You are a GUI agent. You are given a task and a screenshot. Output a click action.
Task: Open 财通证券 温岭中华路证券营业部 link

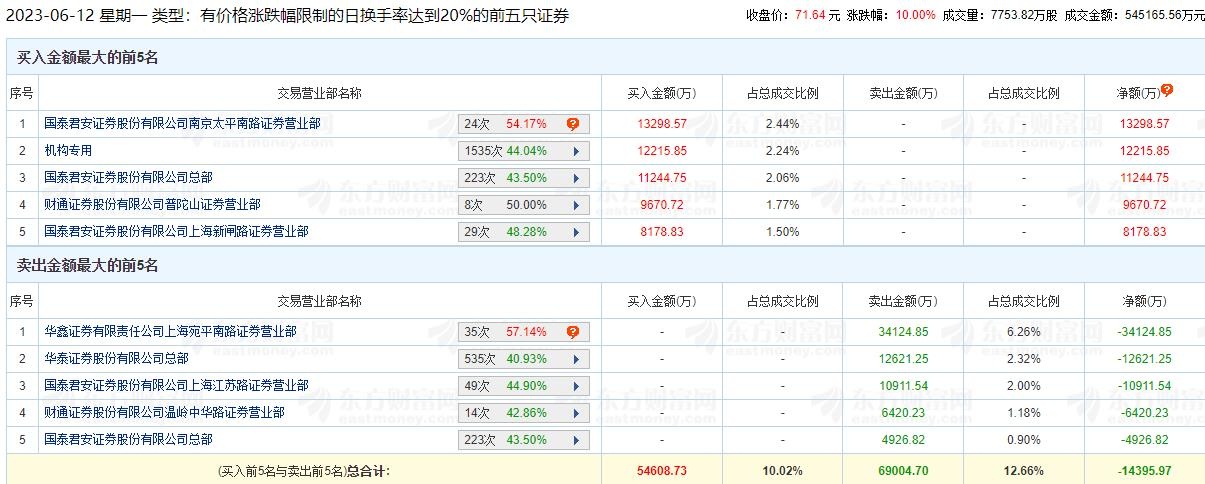click(164, 412)
